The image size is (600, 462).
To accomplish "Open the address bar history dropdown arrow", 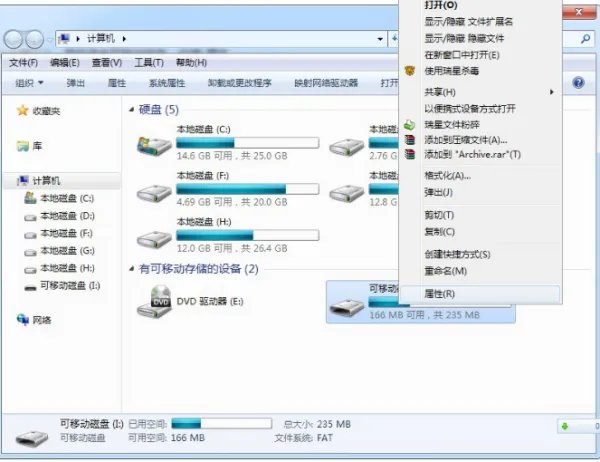I will click(x=380, y=39).
